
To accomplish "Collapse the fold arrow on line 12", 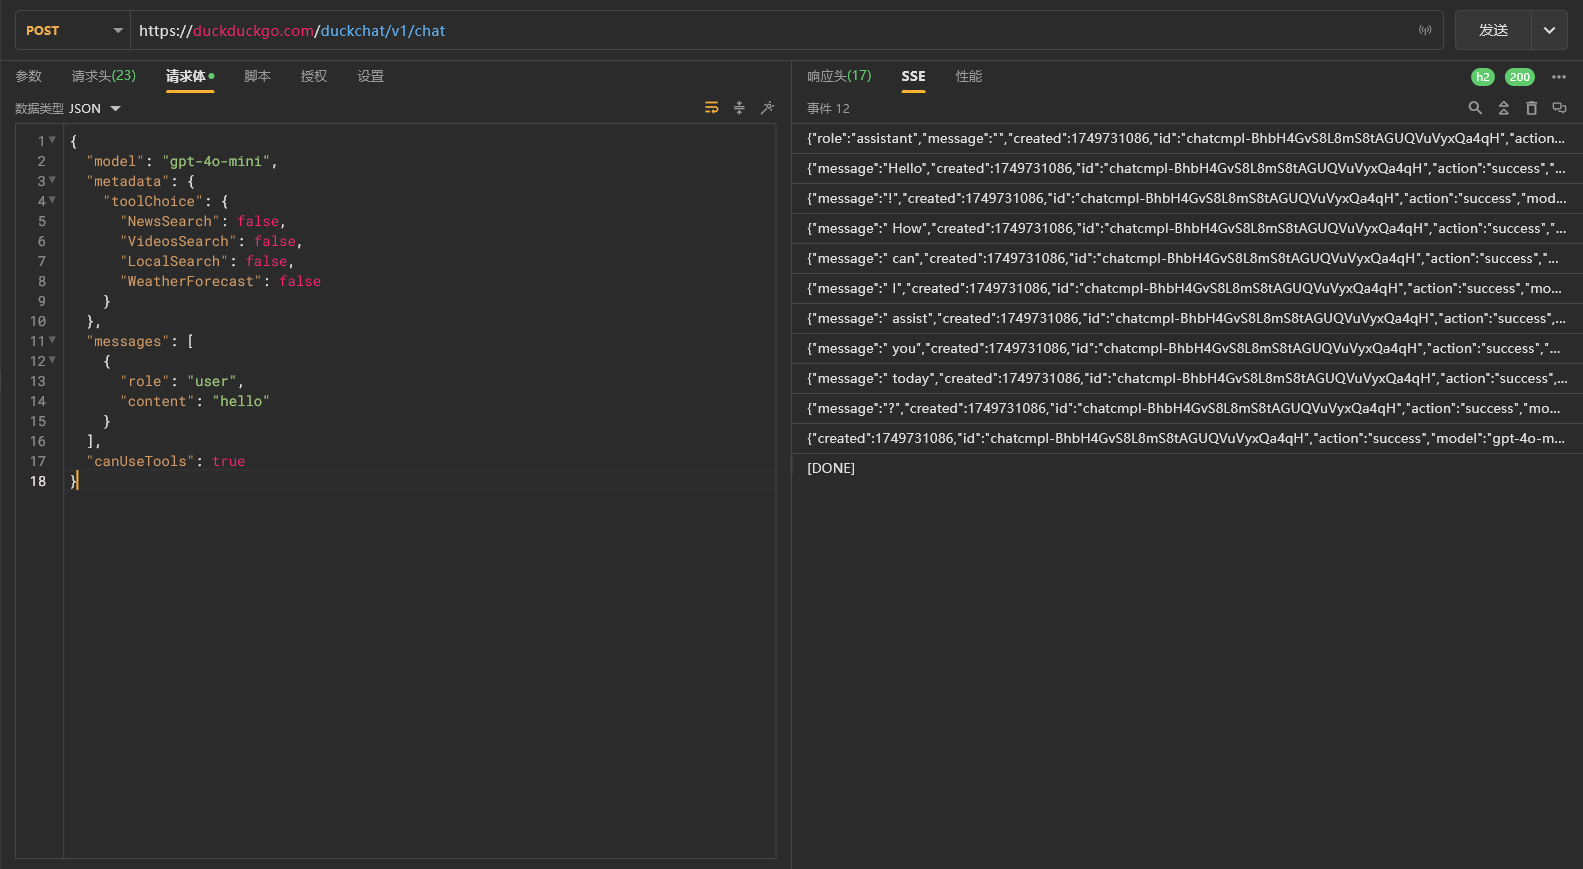I will pyautogui.click(x=52, y=360).
